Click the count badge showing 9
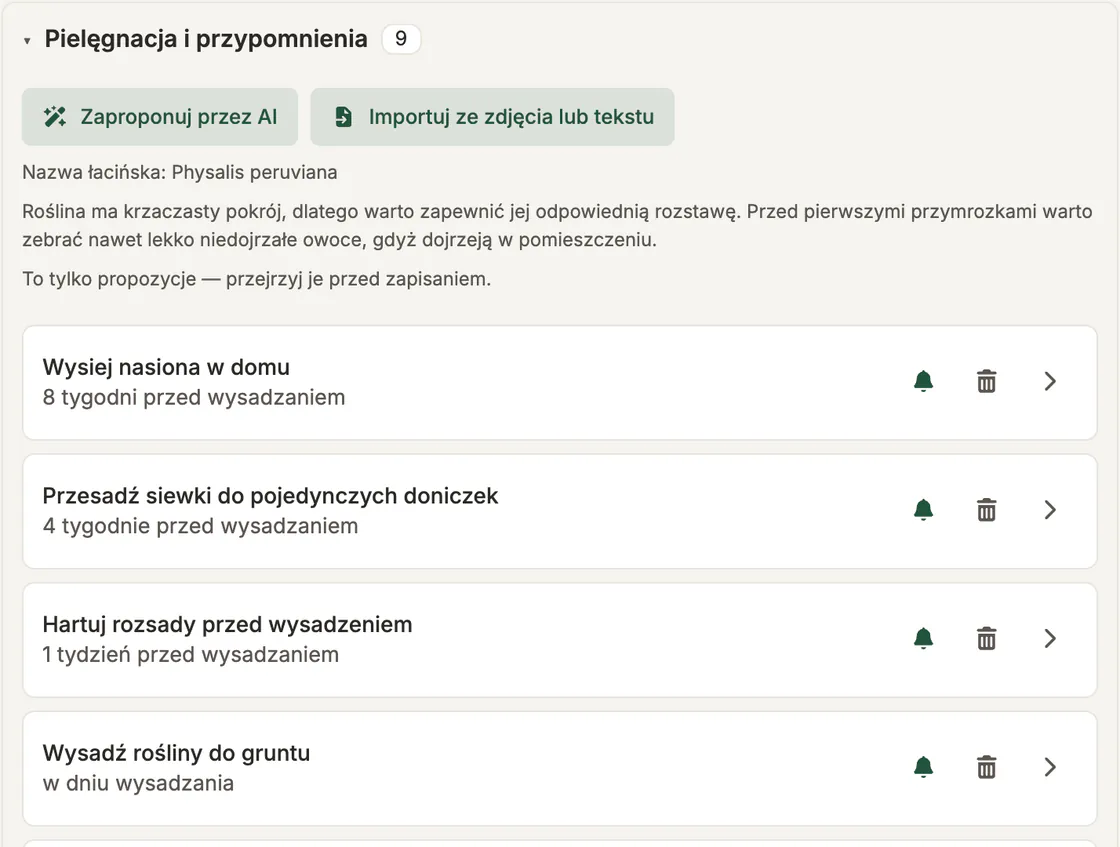1120x847 pixels. pyautogui.click(x=401, y=39)
